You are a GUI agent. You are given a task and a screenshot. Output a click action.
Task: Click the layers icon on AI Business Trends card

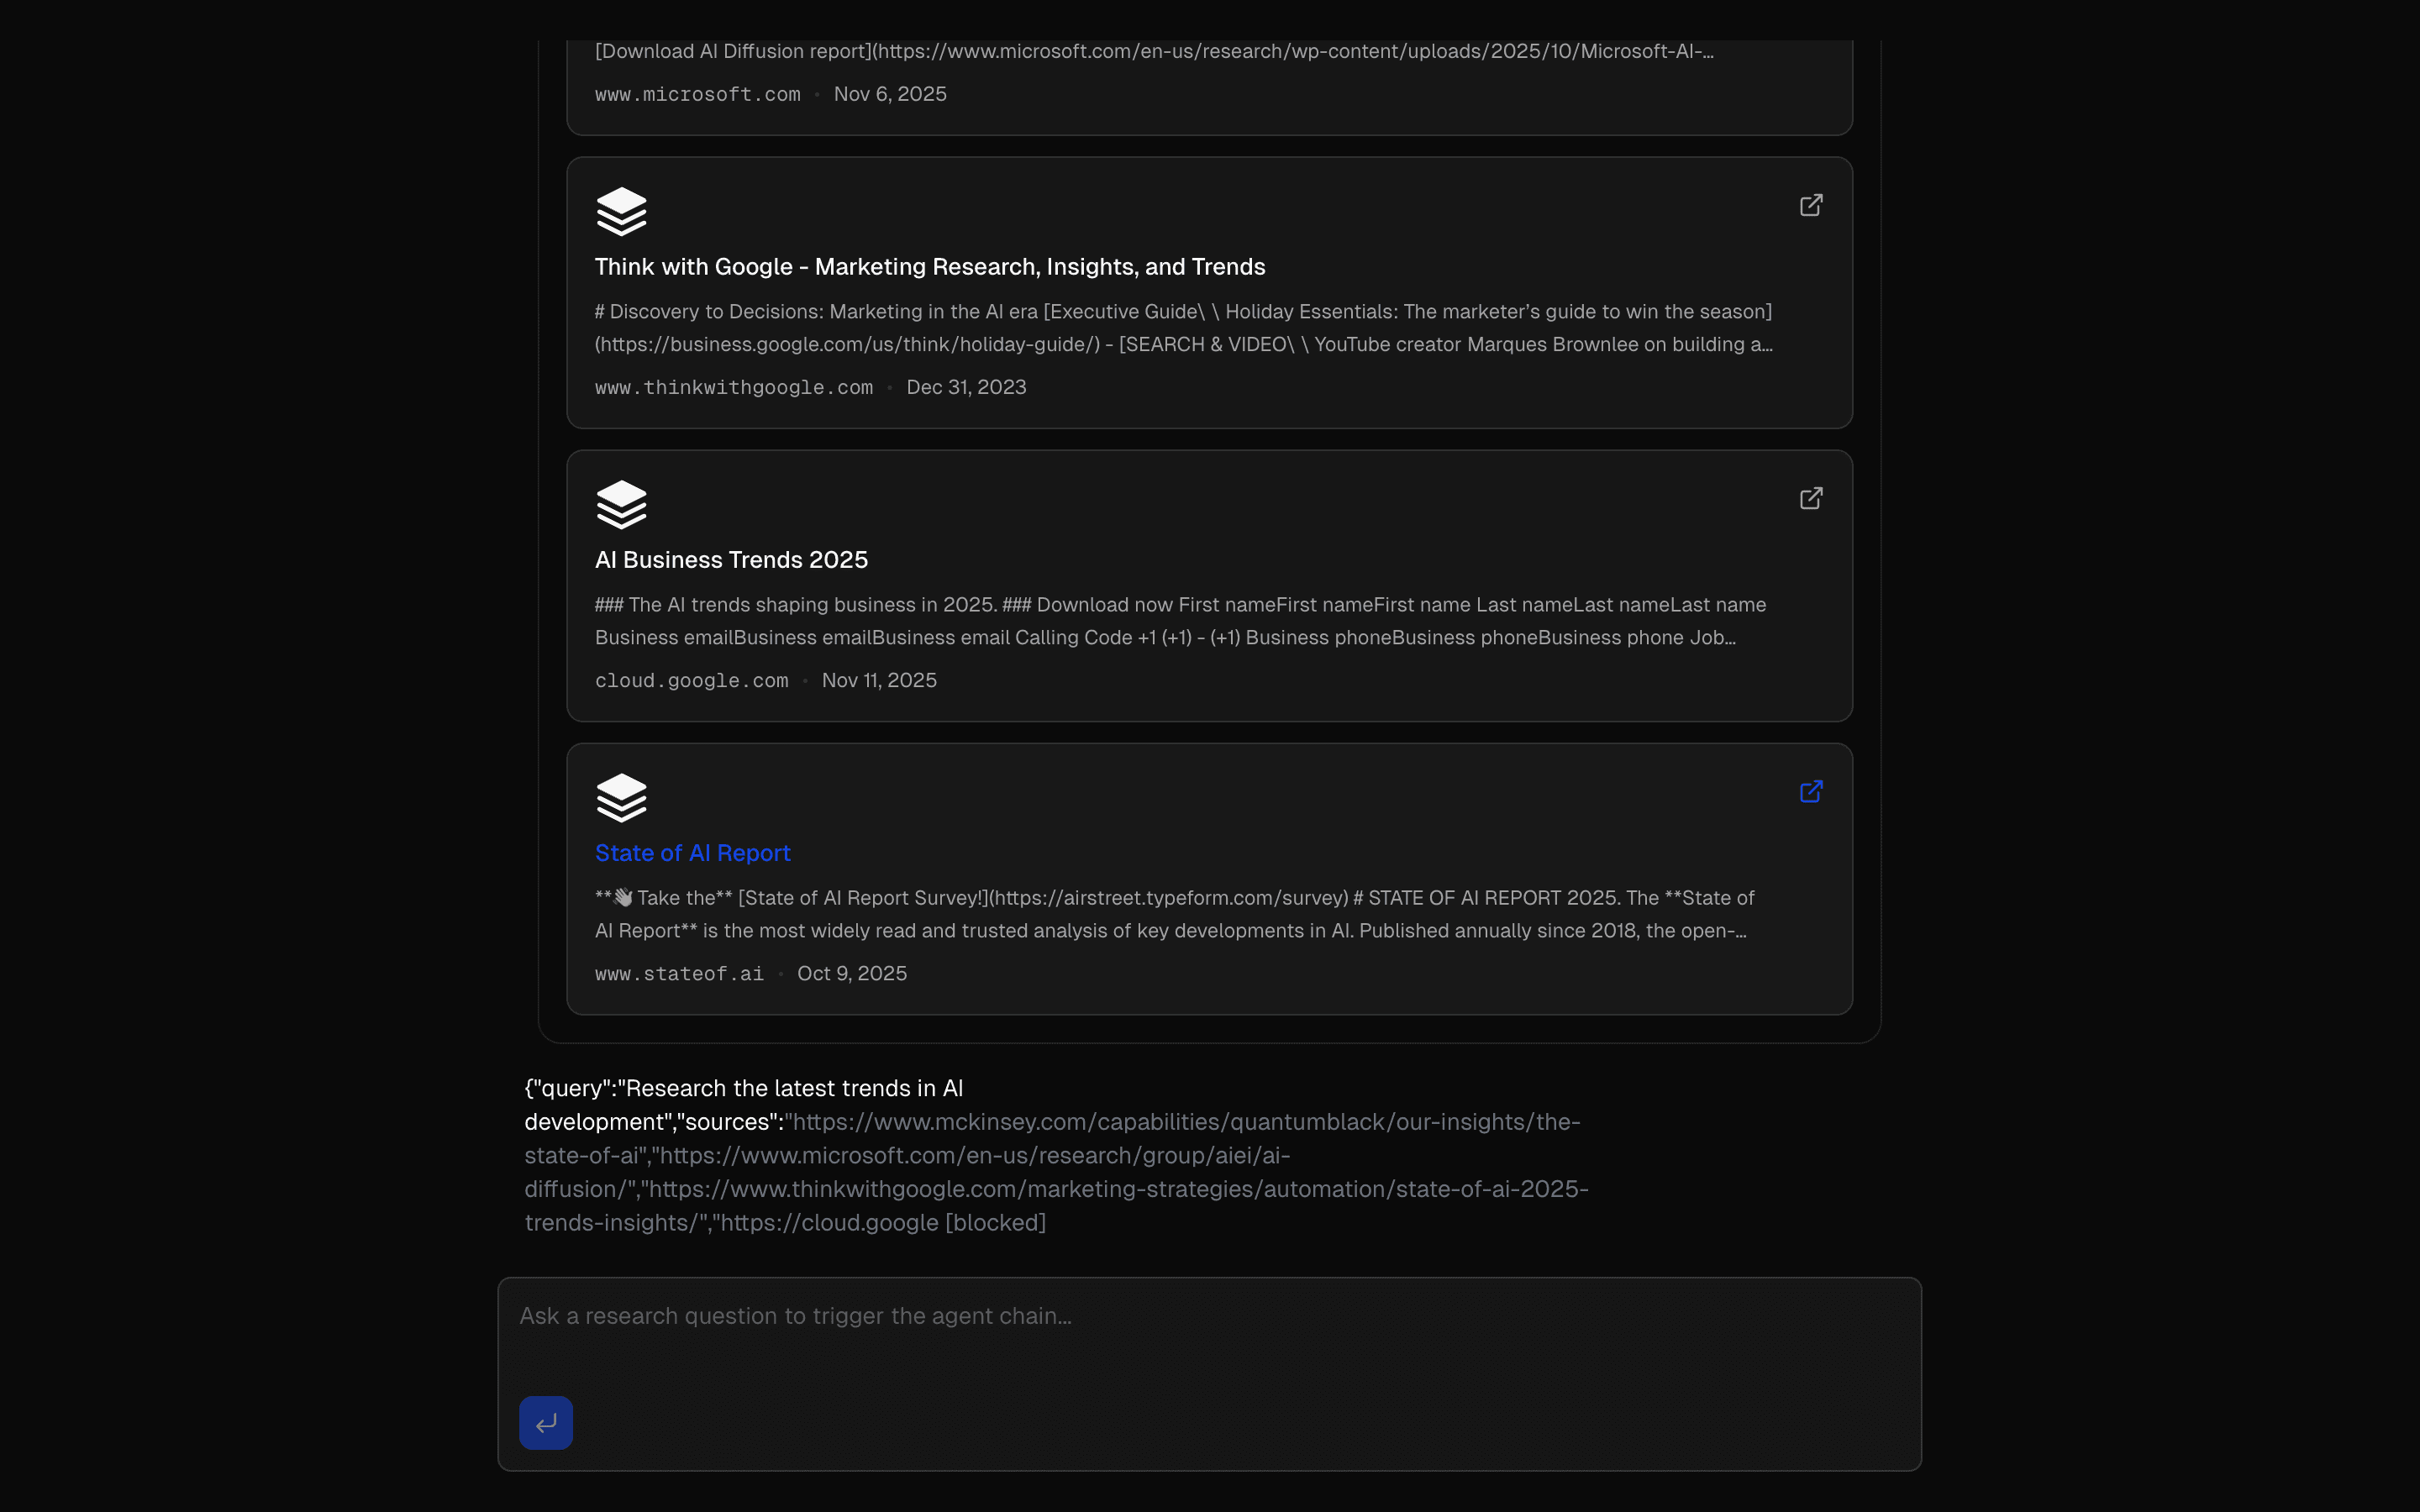click(622, 505)
